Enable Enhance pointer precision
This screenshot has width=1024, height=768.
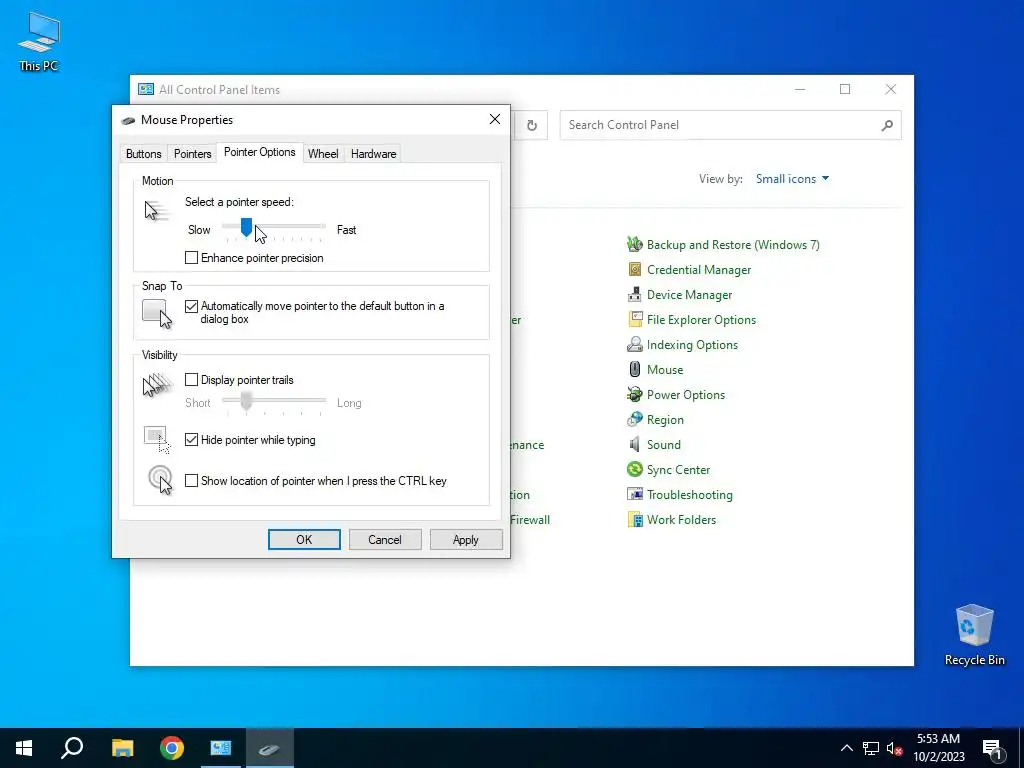(x=191, y=258)
